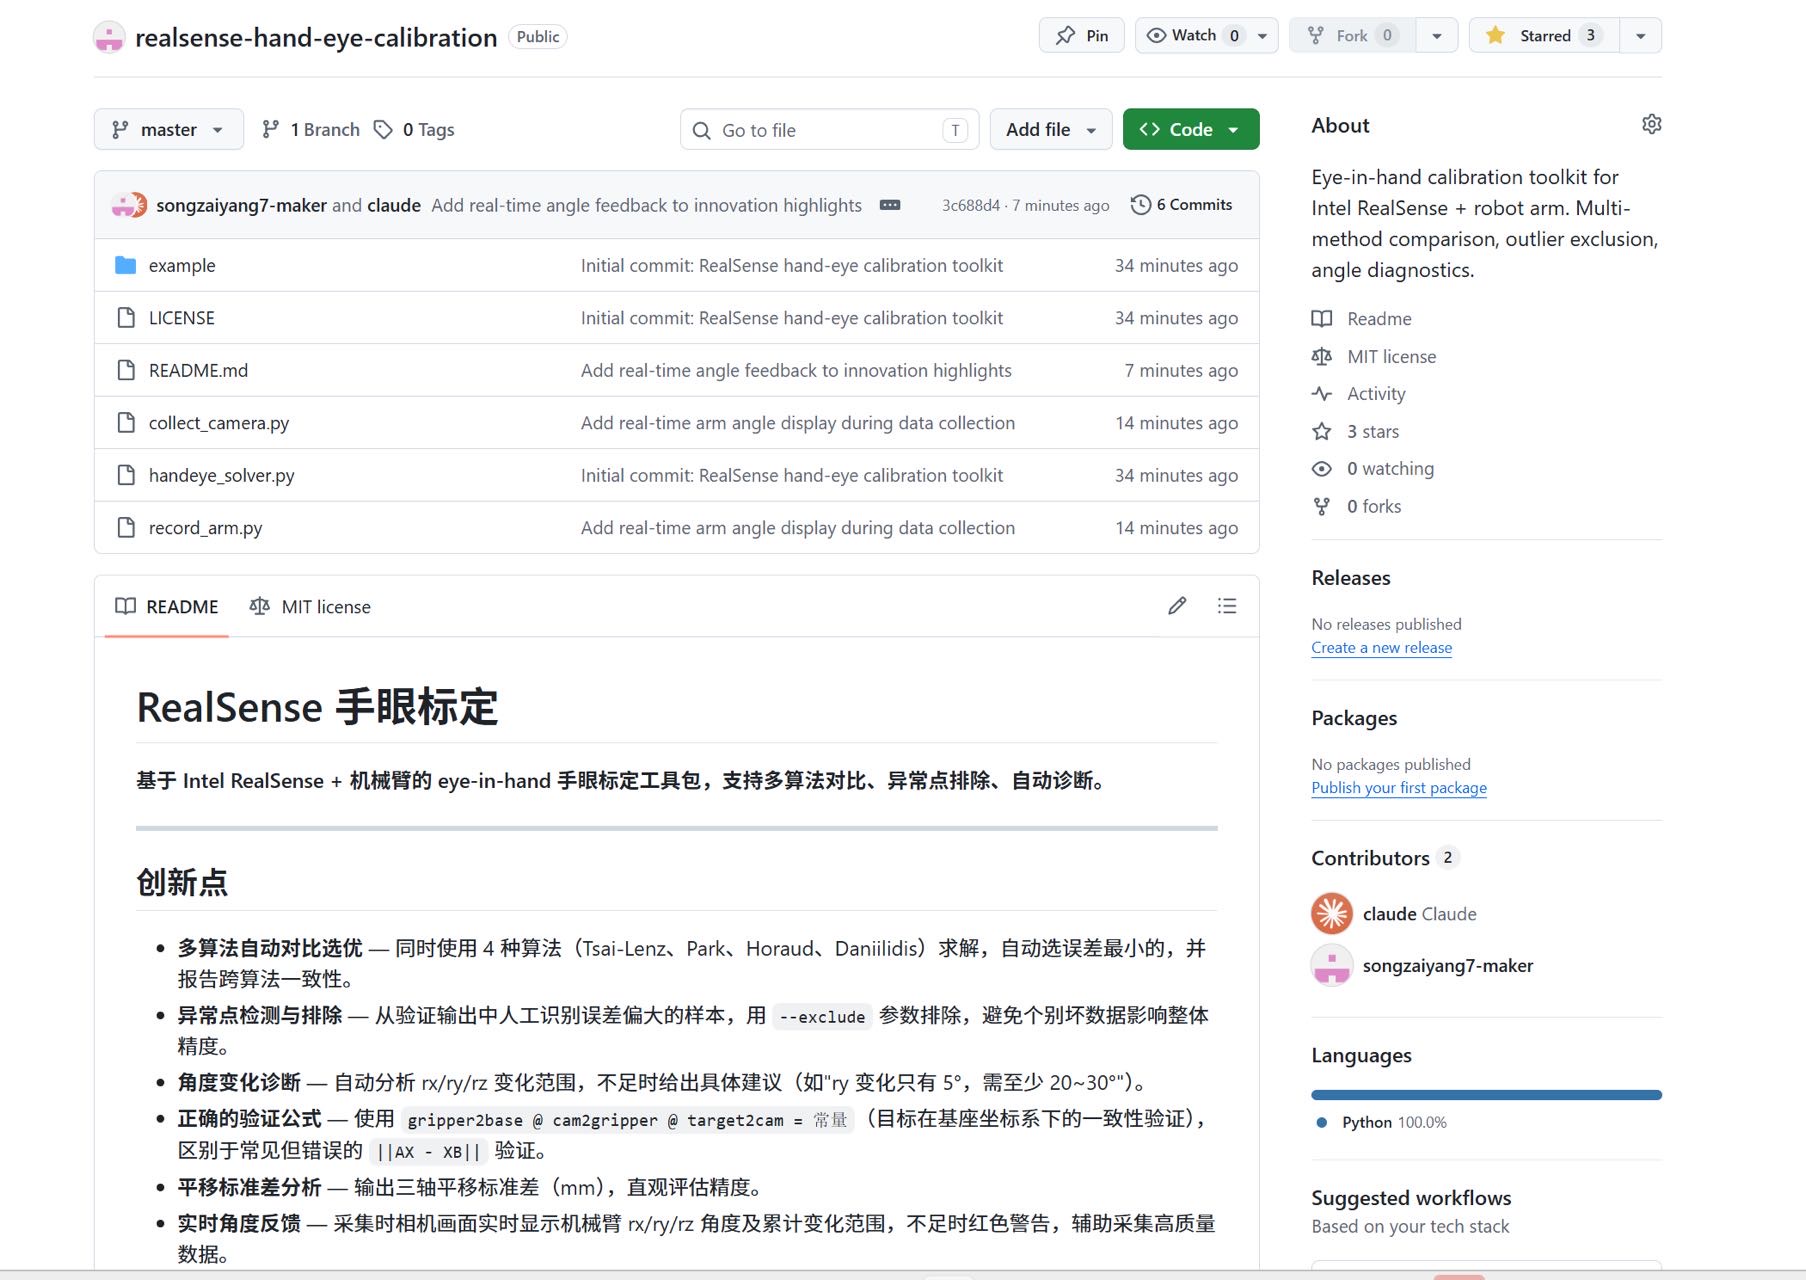Open the LICENSE file
The width and height of the screenshot is (1806, 1280).
click(182, 318)
